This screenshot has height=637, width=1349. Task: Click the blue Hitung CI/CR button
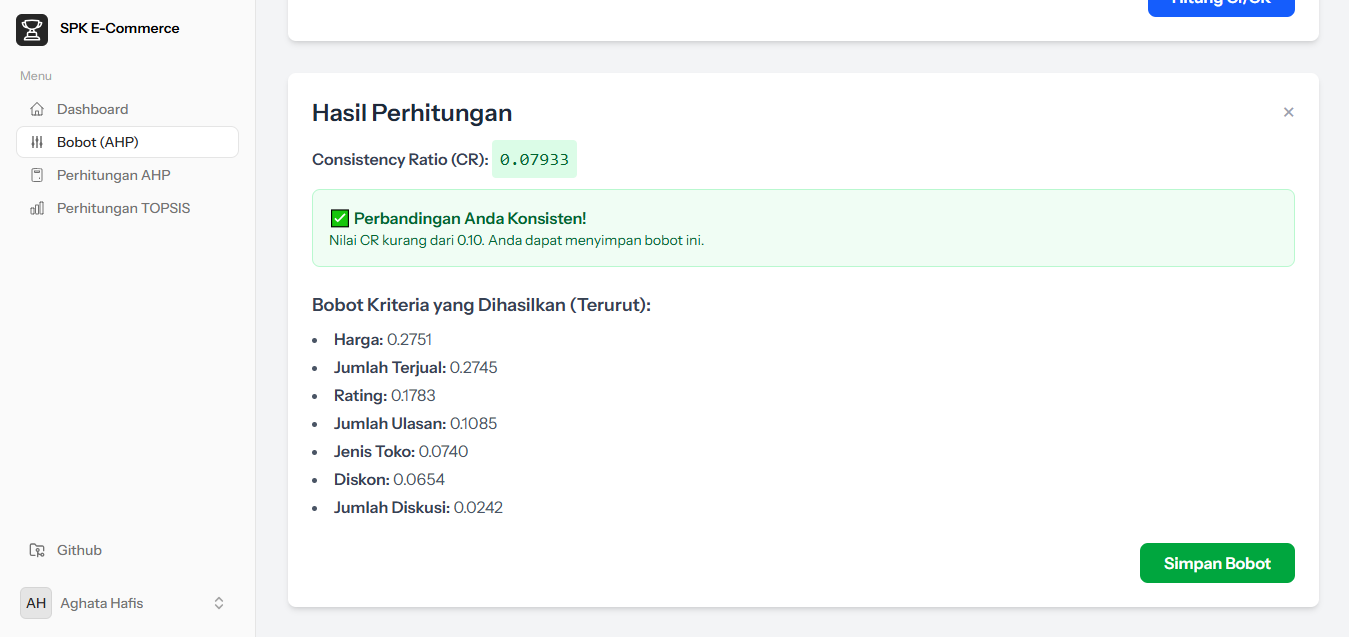point(1221,6)
